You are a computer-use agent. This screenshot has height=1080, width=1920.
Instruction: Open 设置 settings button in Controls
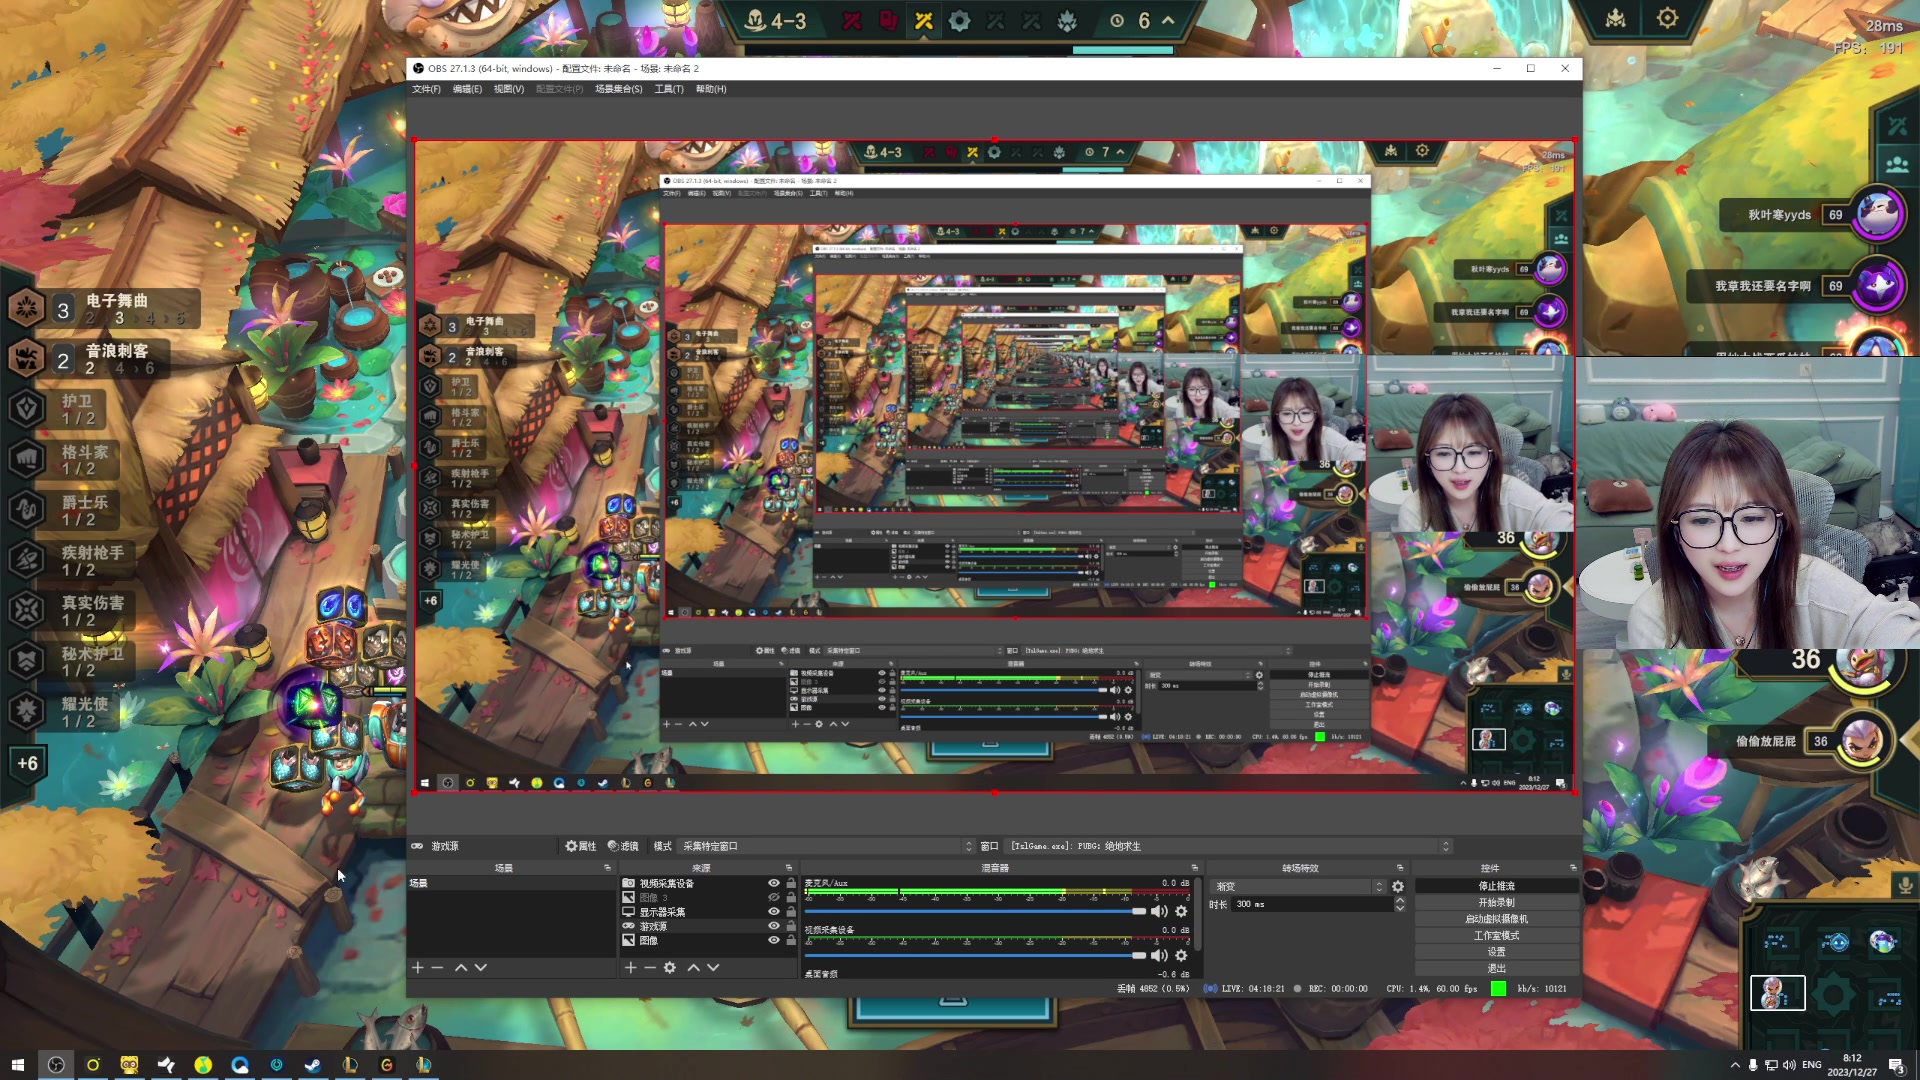coord(1496,952)
